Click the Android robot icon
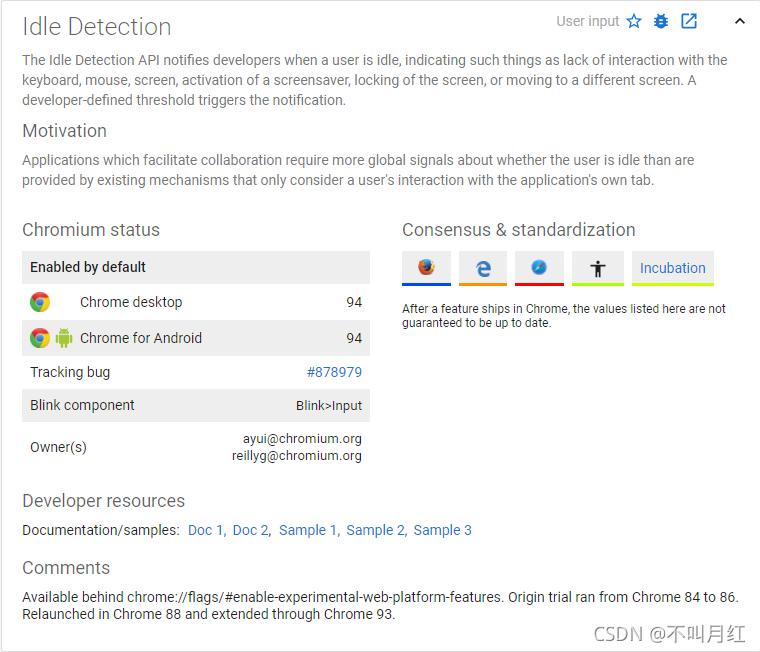 click(x=64, y=338)
